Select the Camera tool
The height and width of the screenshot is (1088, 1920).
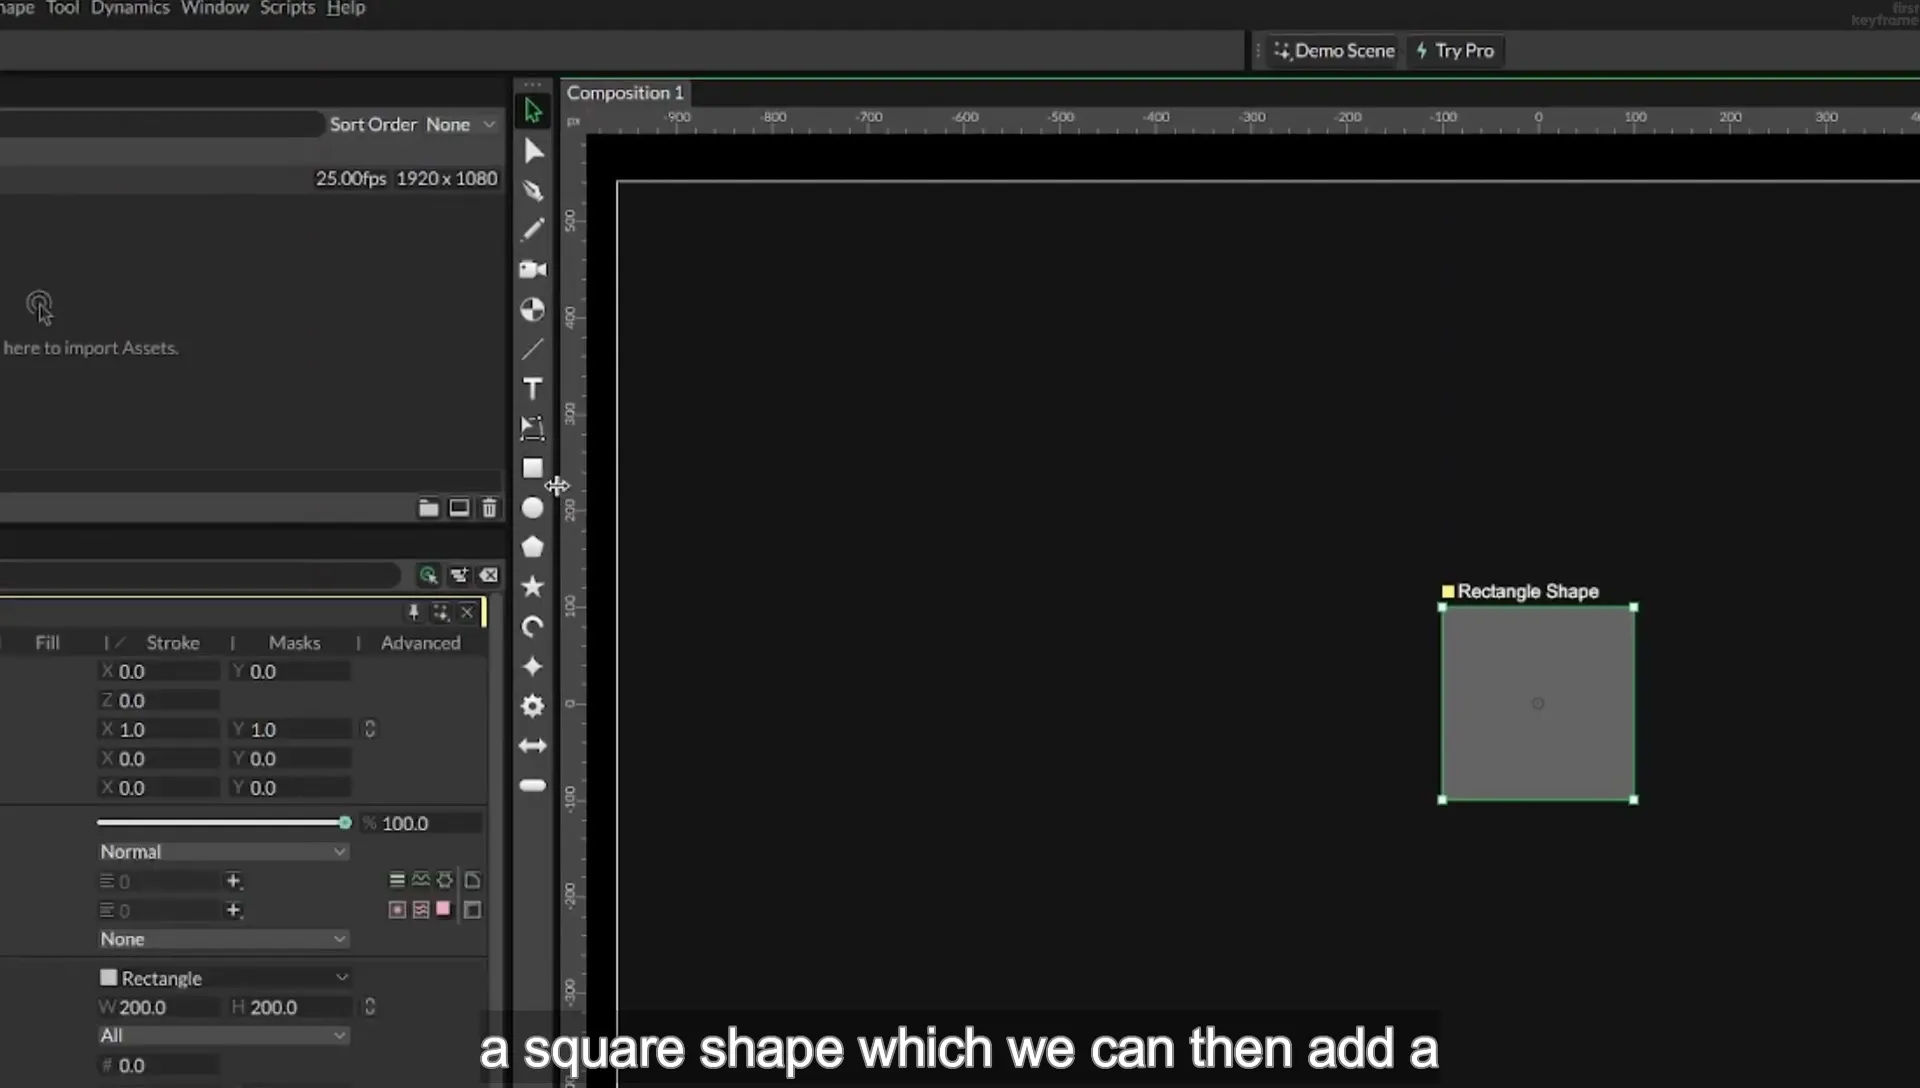[533, 270]
